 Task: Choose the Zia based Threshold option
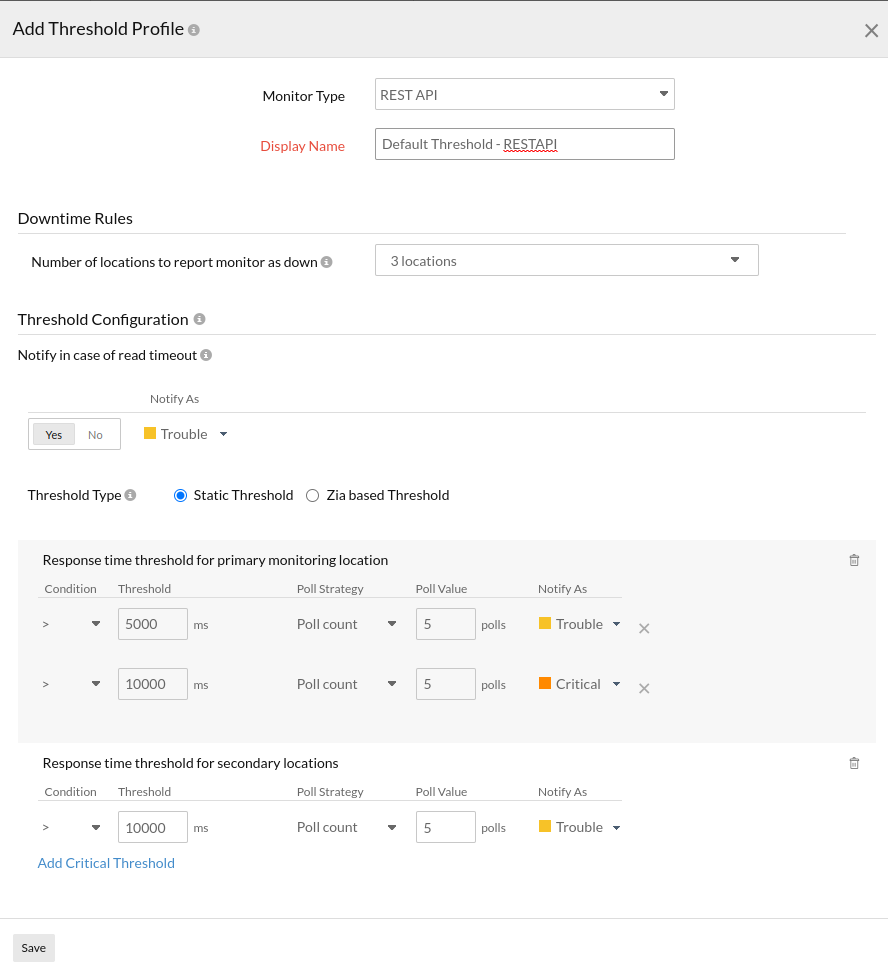(x=312, y=495)
